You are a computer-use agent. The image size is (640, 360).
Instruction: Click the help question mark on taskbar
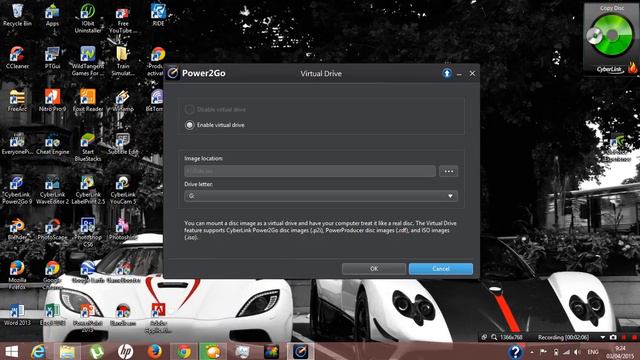515,351
